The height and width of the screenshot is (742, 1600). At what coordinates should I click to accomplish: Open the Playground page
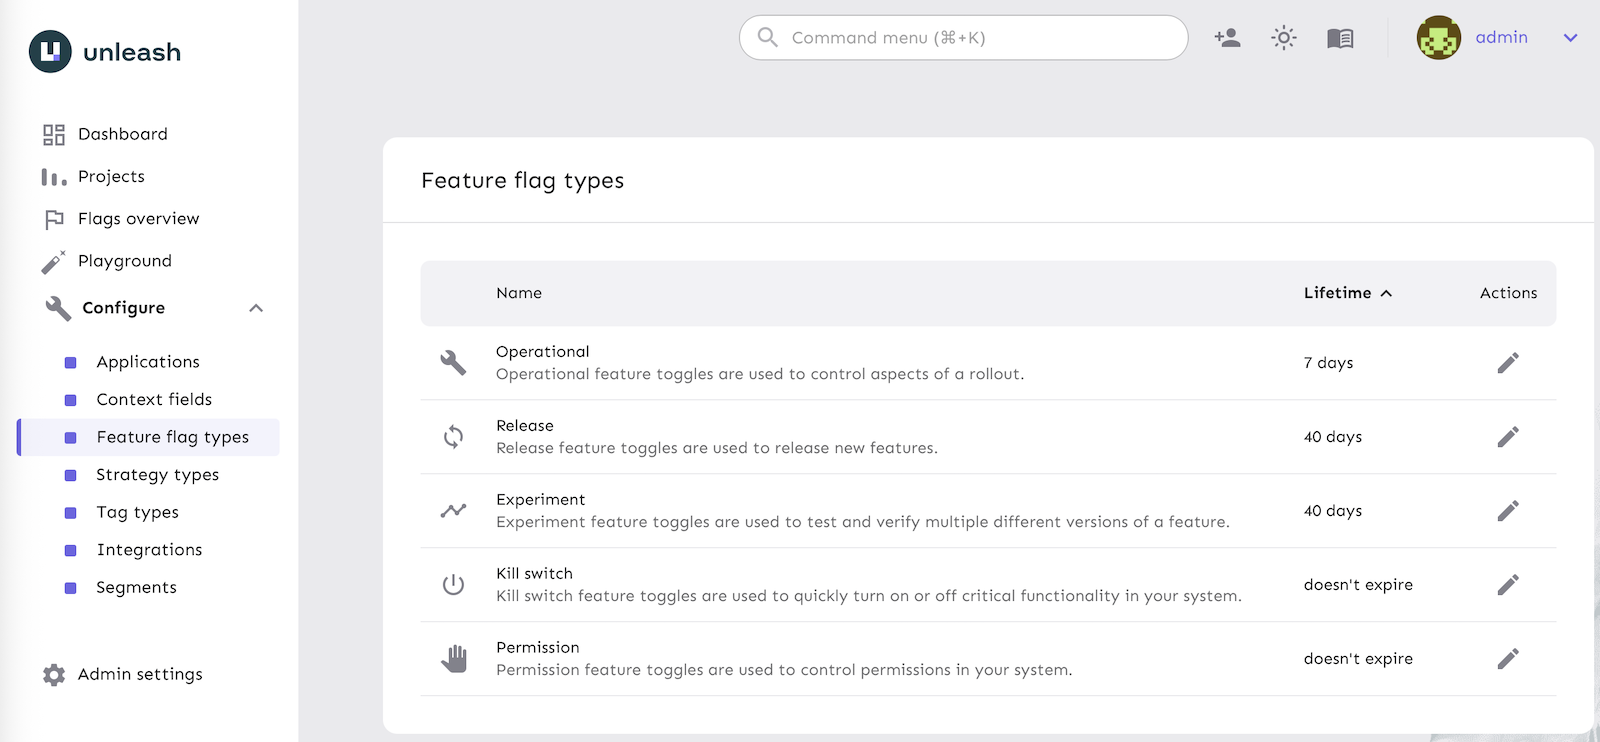(x=124, y=261)
